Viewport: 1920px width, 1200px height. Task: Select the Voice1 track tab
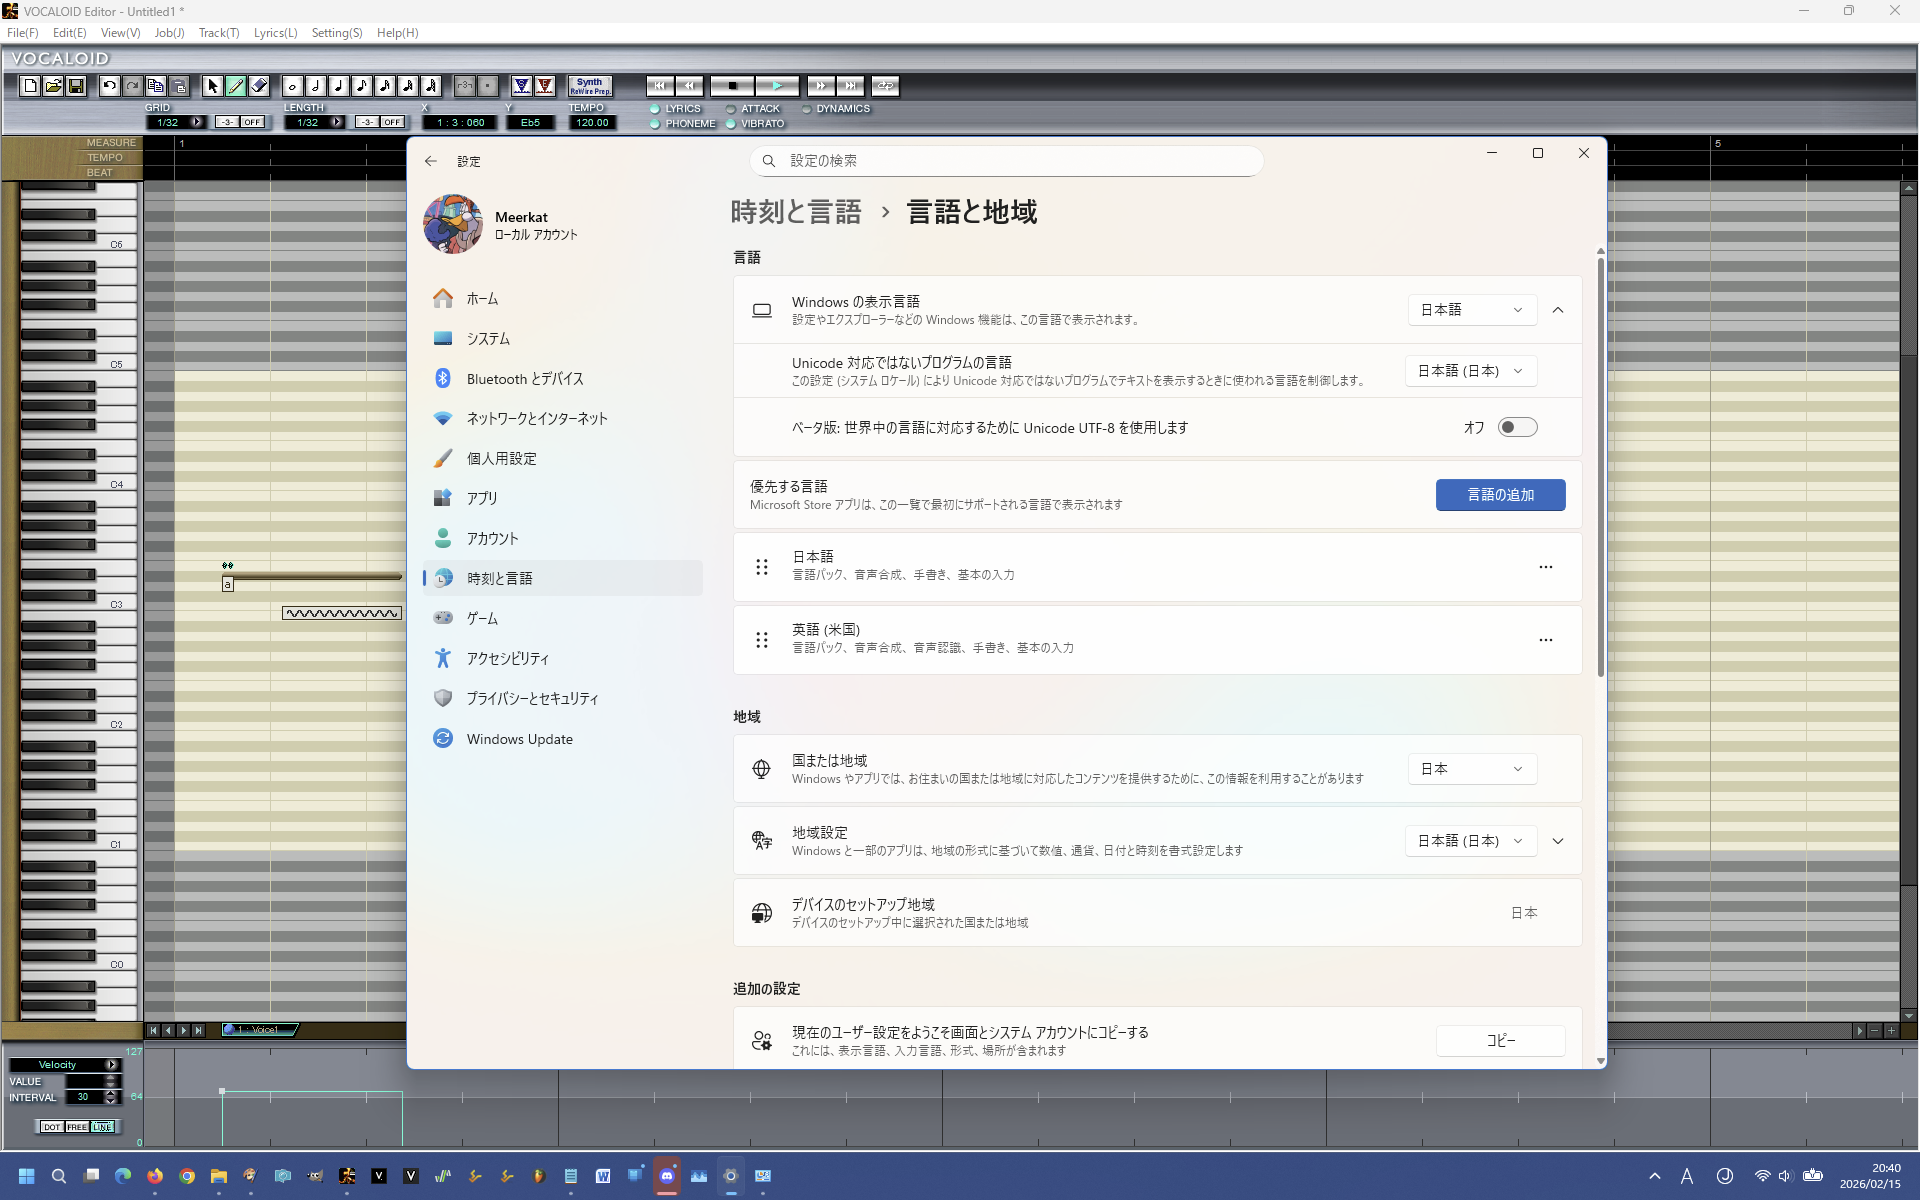point(257,1029)
